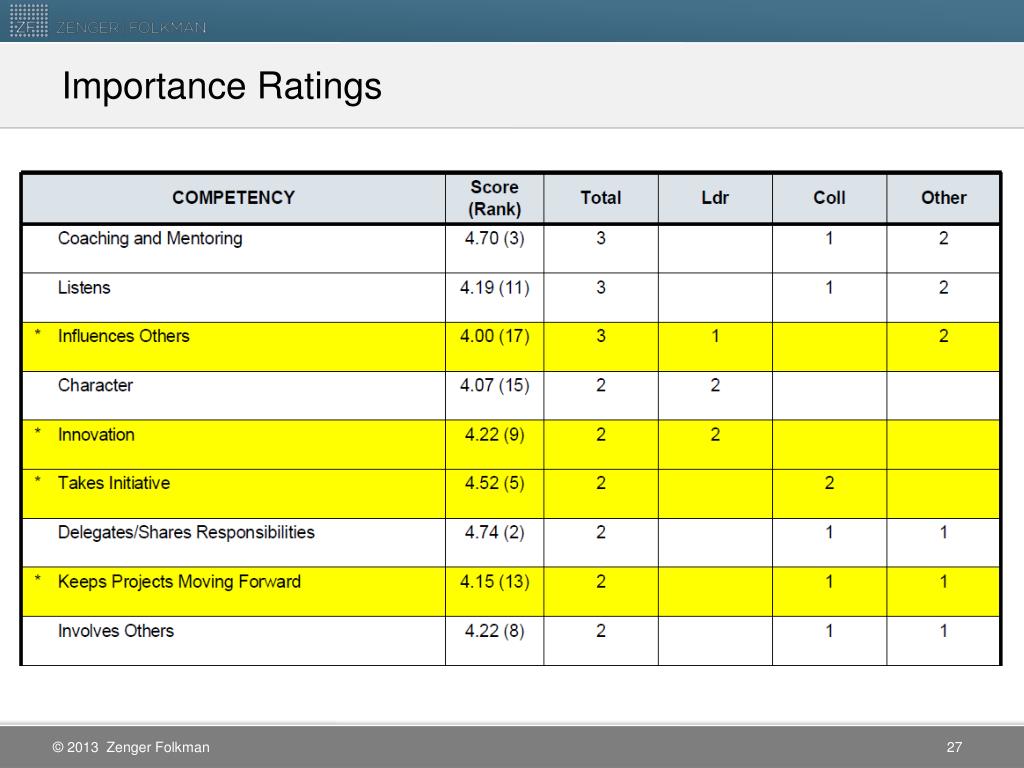Click the Other value in the Delegates/Shares Responsibilities row
Viewport: 1024px width, 768px height.
(x=944, y=533)
